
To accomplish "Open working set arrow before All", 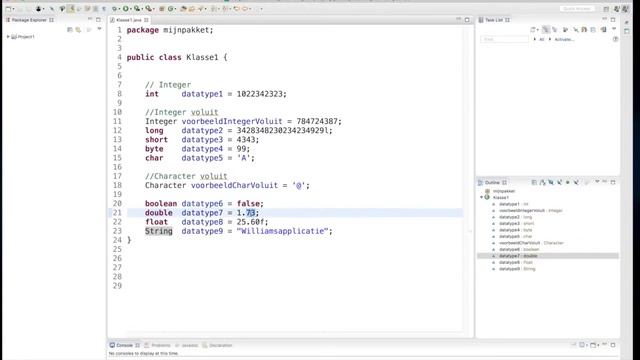I will click(x=535, y=39).
